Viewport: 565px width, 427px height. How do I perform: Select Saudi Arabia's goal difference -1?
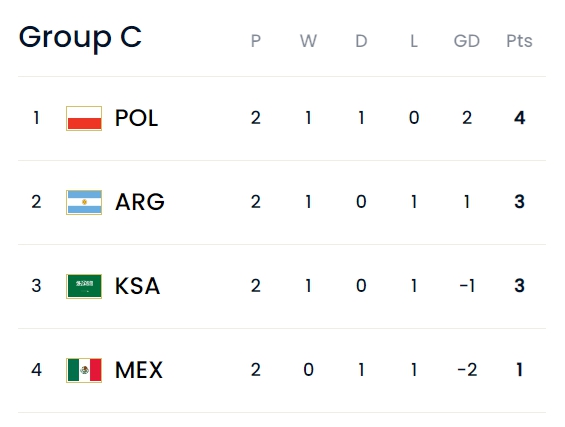[x=467, y=286]
